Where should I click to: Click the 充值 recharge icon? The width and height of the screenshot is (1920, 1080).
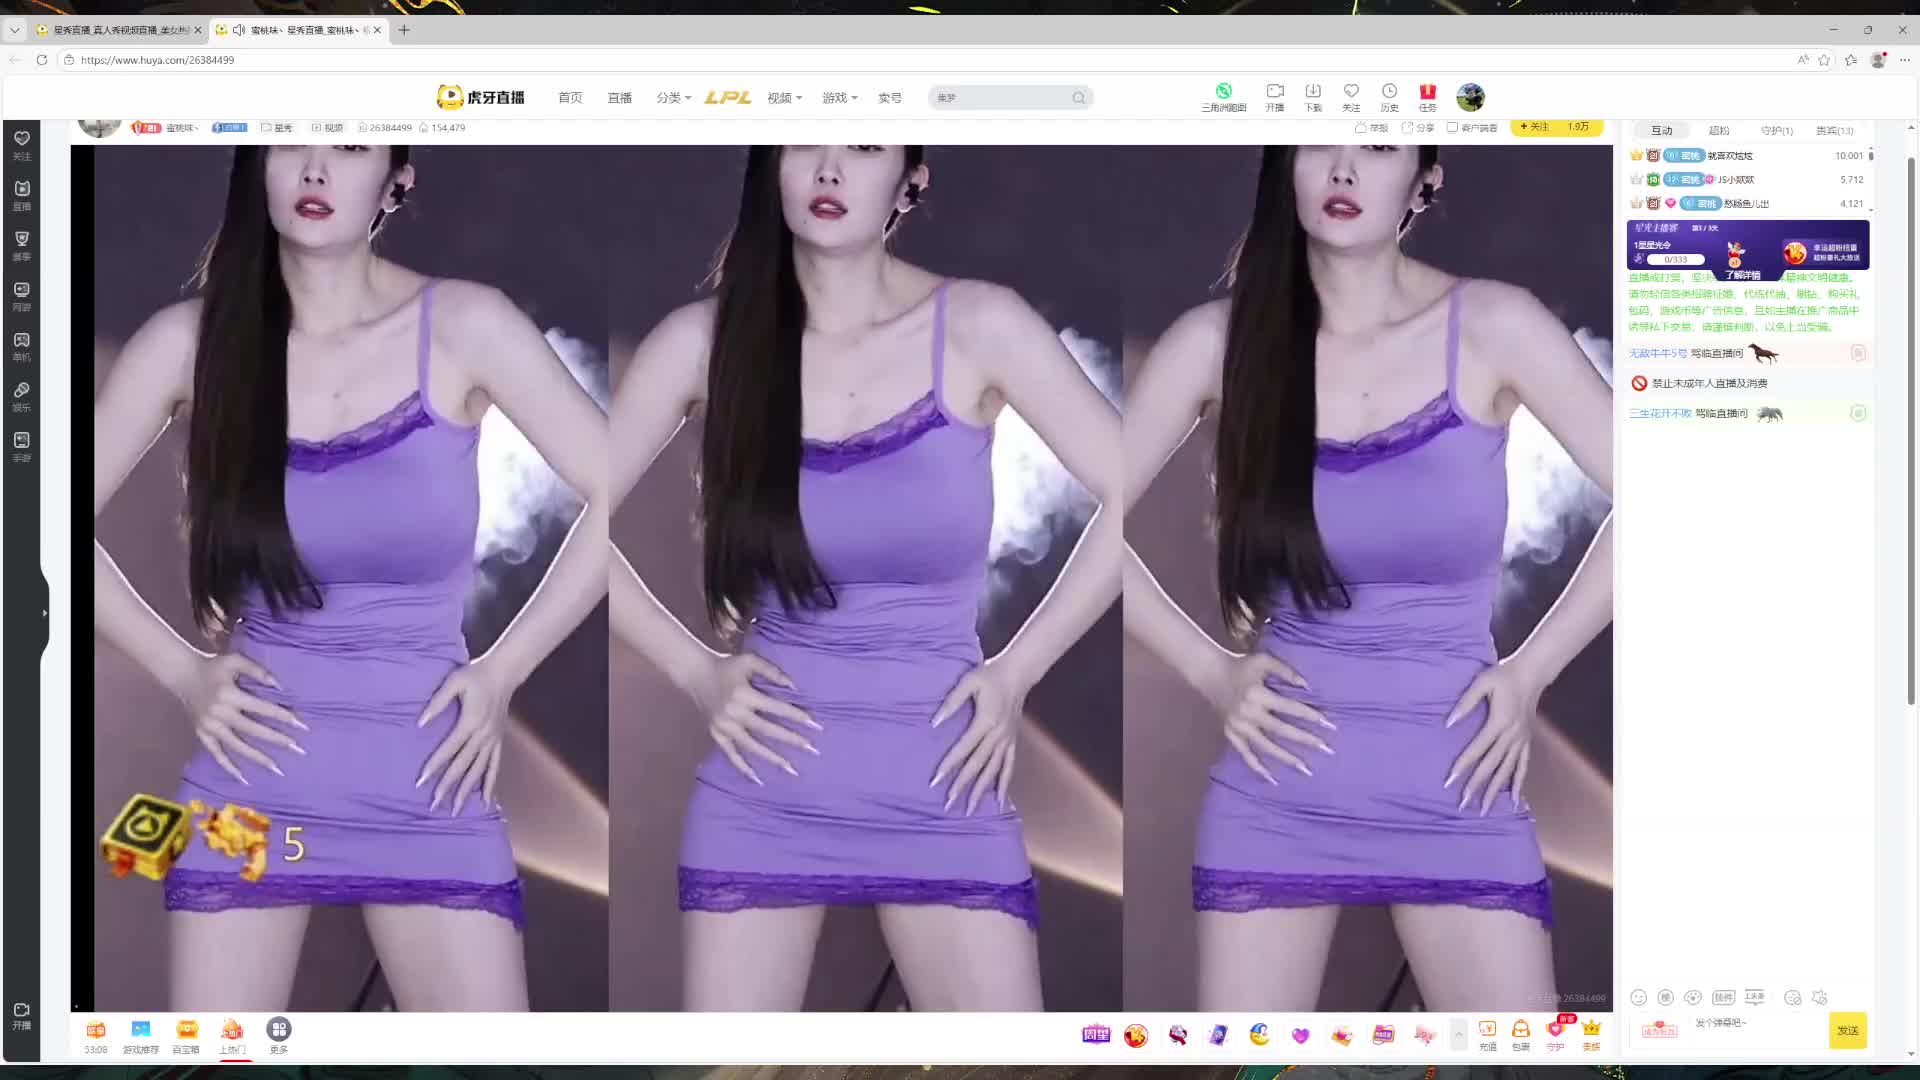pos(1488,1034)
